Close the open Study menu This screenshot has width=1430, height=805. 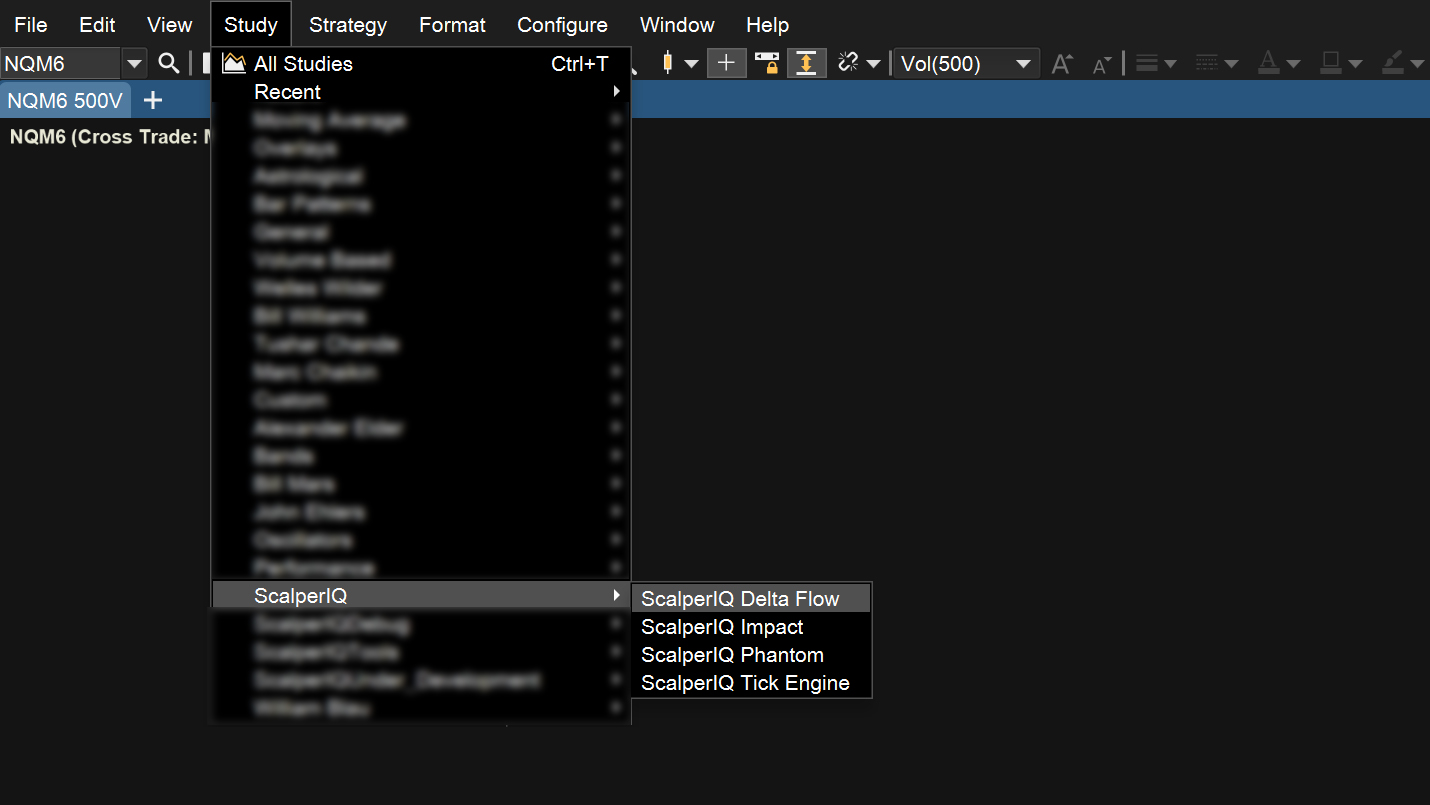click(x=251, y=25)
